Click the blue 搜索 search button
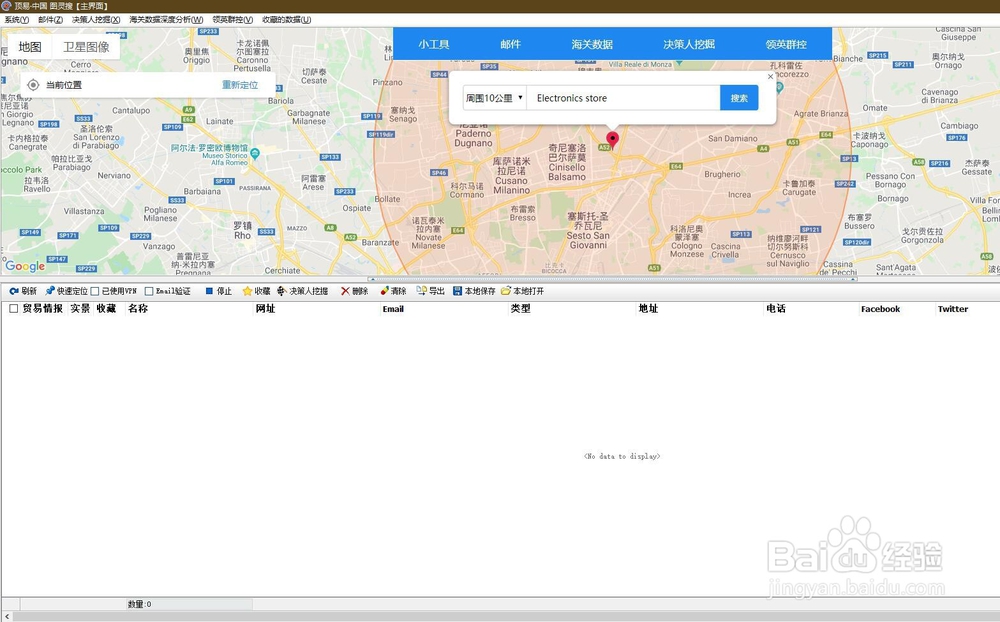 (739, 98)
